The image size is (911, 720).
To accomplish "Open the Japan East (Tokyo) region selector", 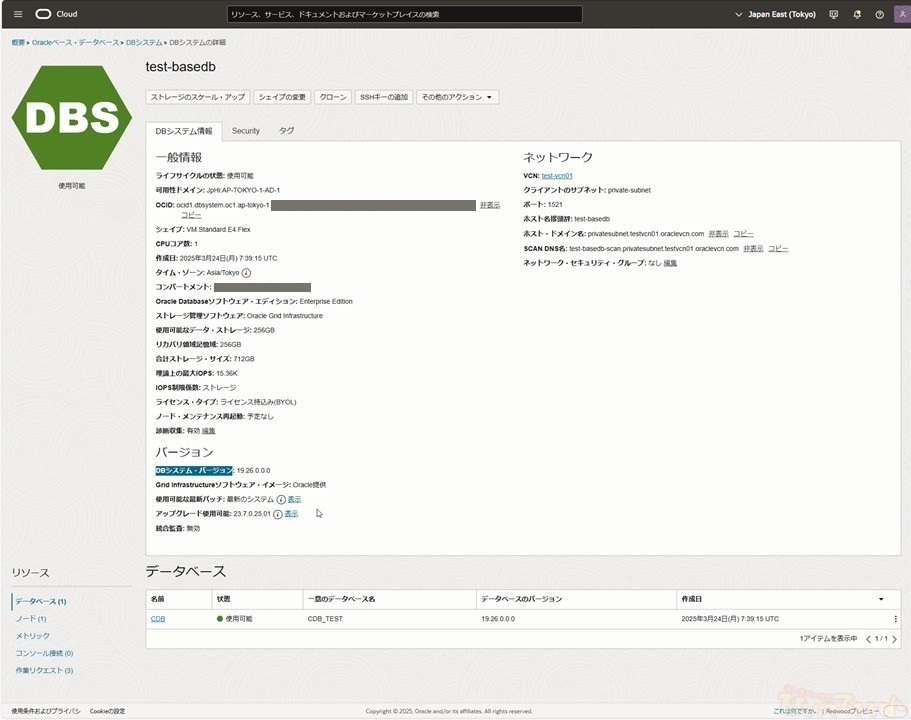I will pyautogui.click(x=780, y=14).
